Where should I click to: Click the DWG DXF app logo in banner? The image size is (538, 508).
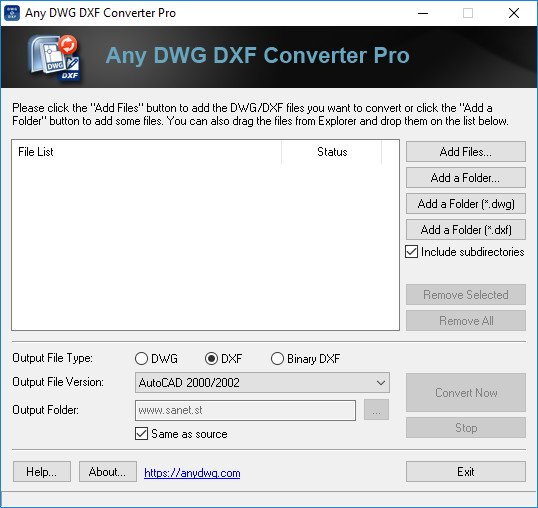[x=55, y=58]
